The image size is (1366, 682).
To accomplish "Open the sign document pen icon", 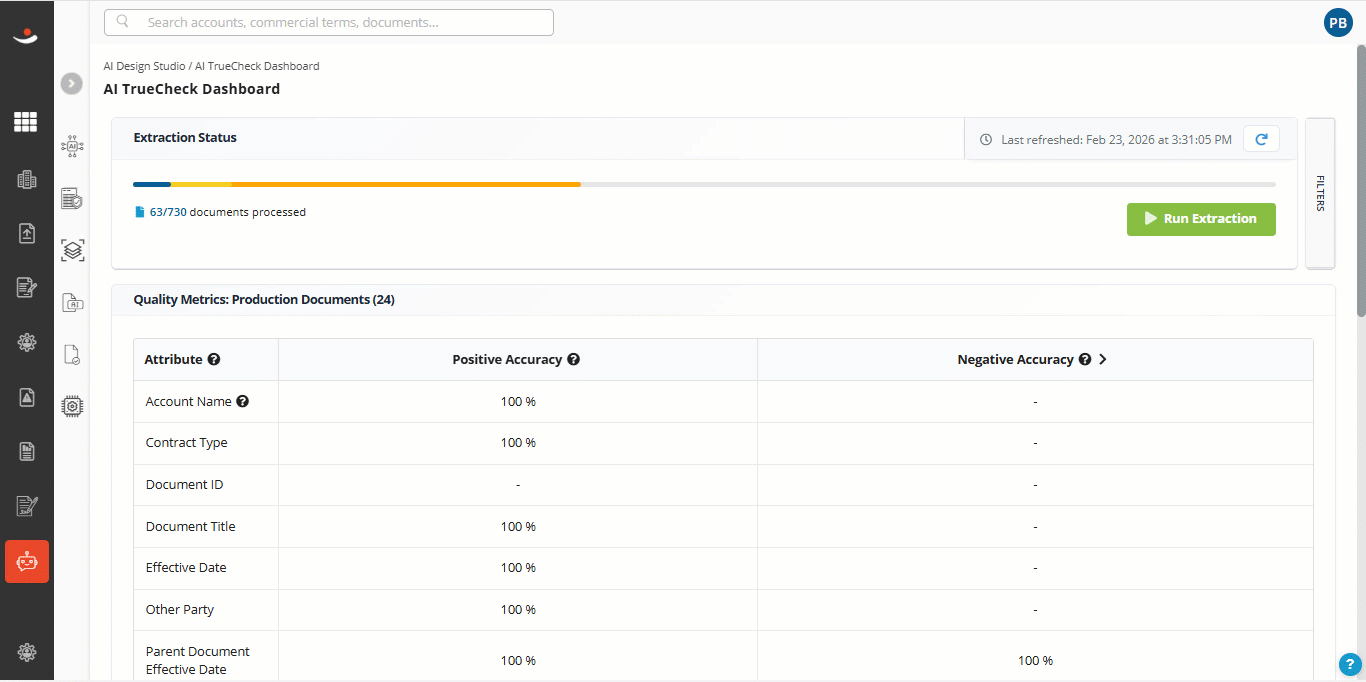I will [26, 506].
